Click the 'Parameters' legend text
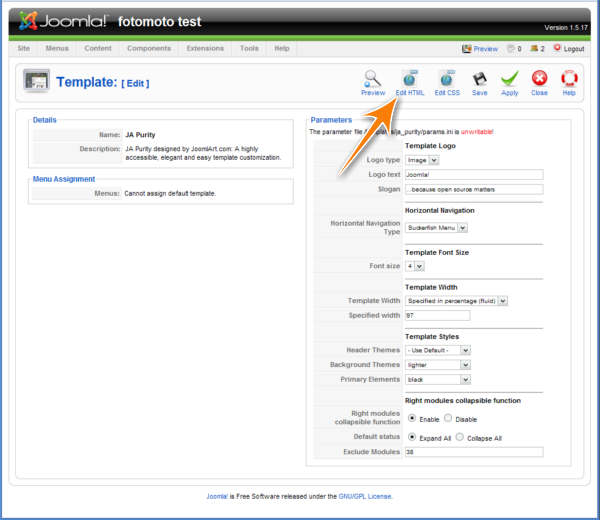The height and width of the screenshot is (520, 600). pyautogui.click(x=331, y=120)
